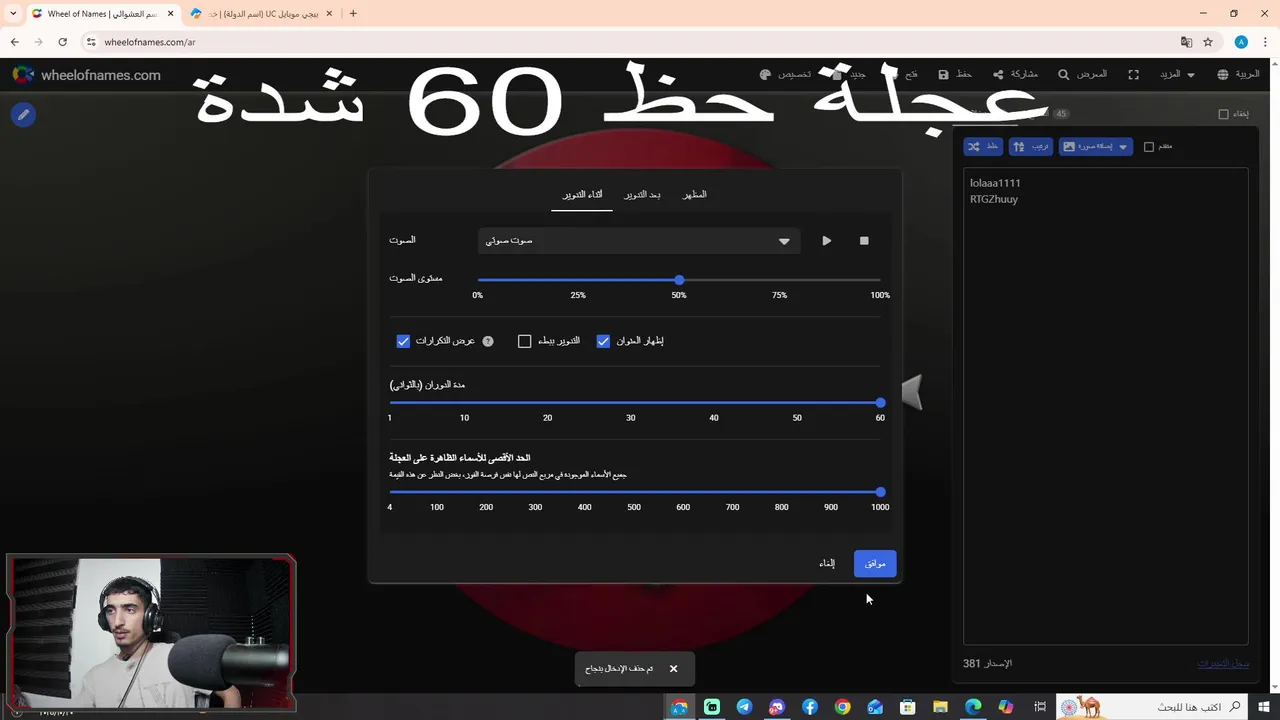Switch to the During spin tab
1280x720 pixels.
click(x=582, y=195)
